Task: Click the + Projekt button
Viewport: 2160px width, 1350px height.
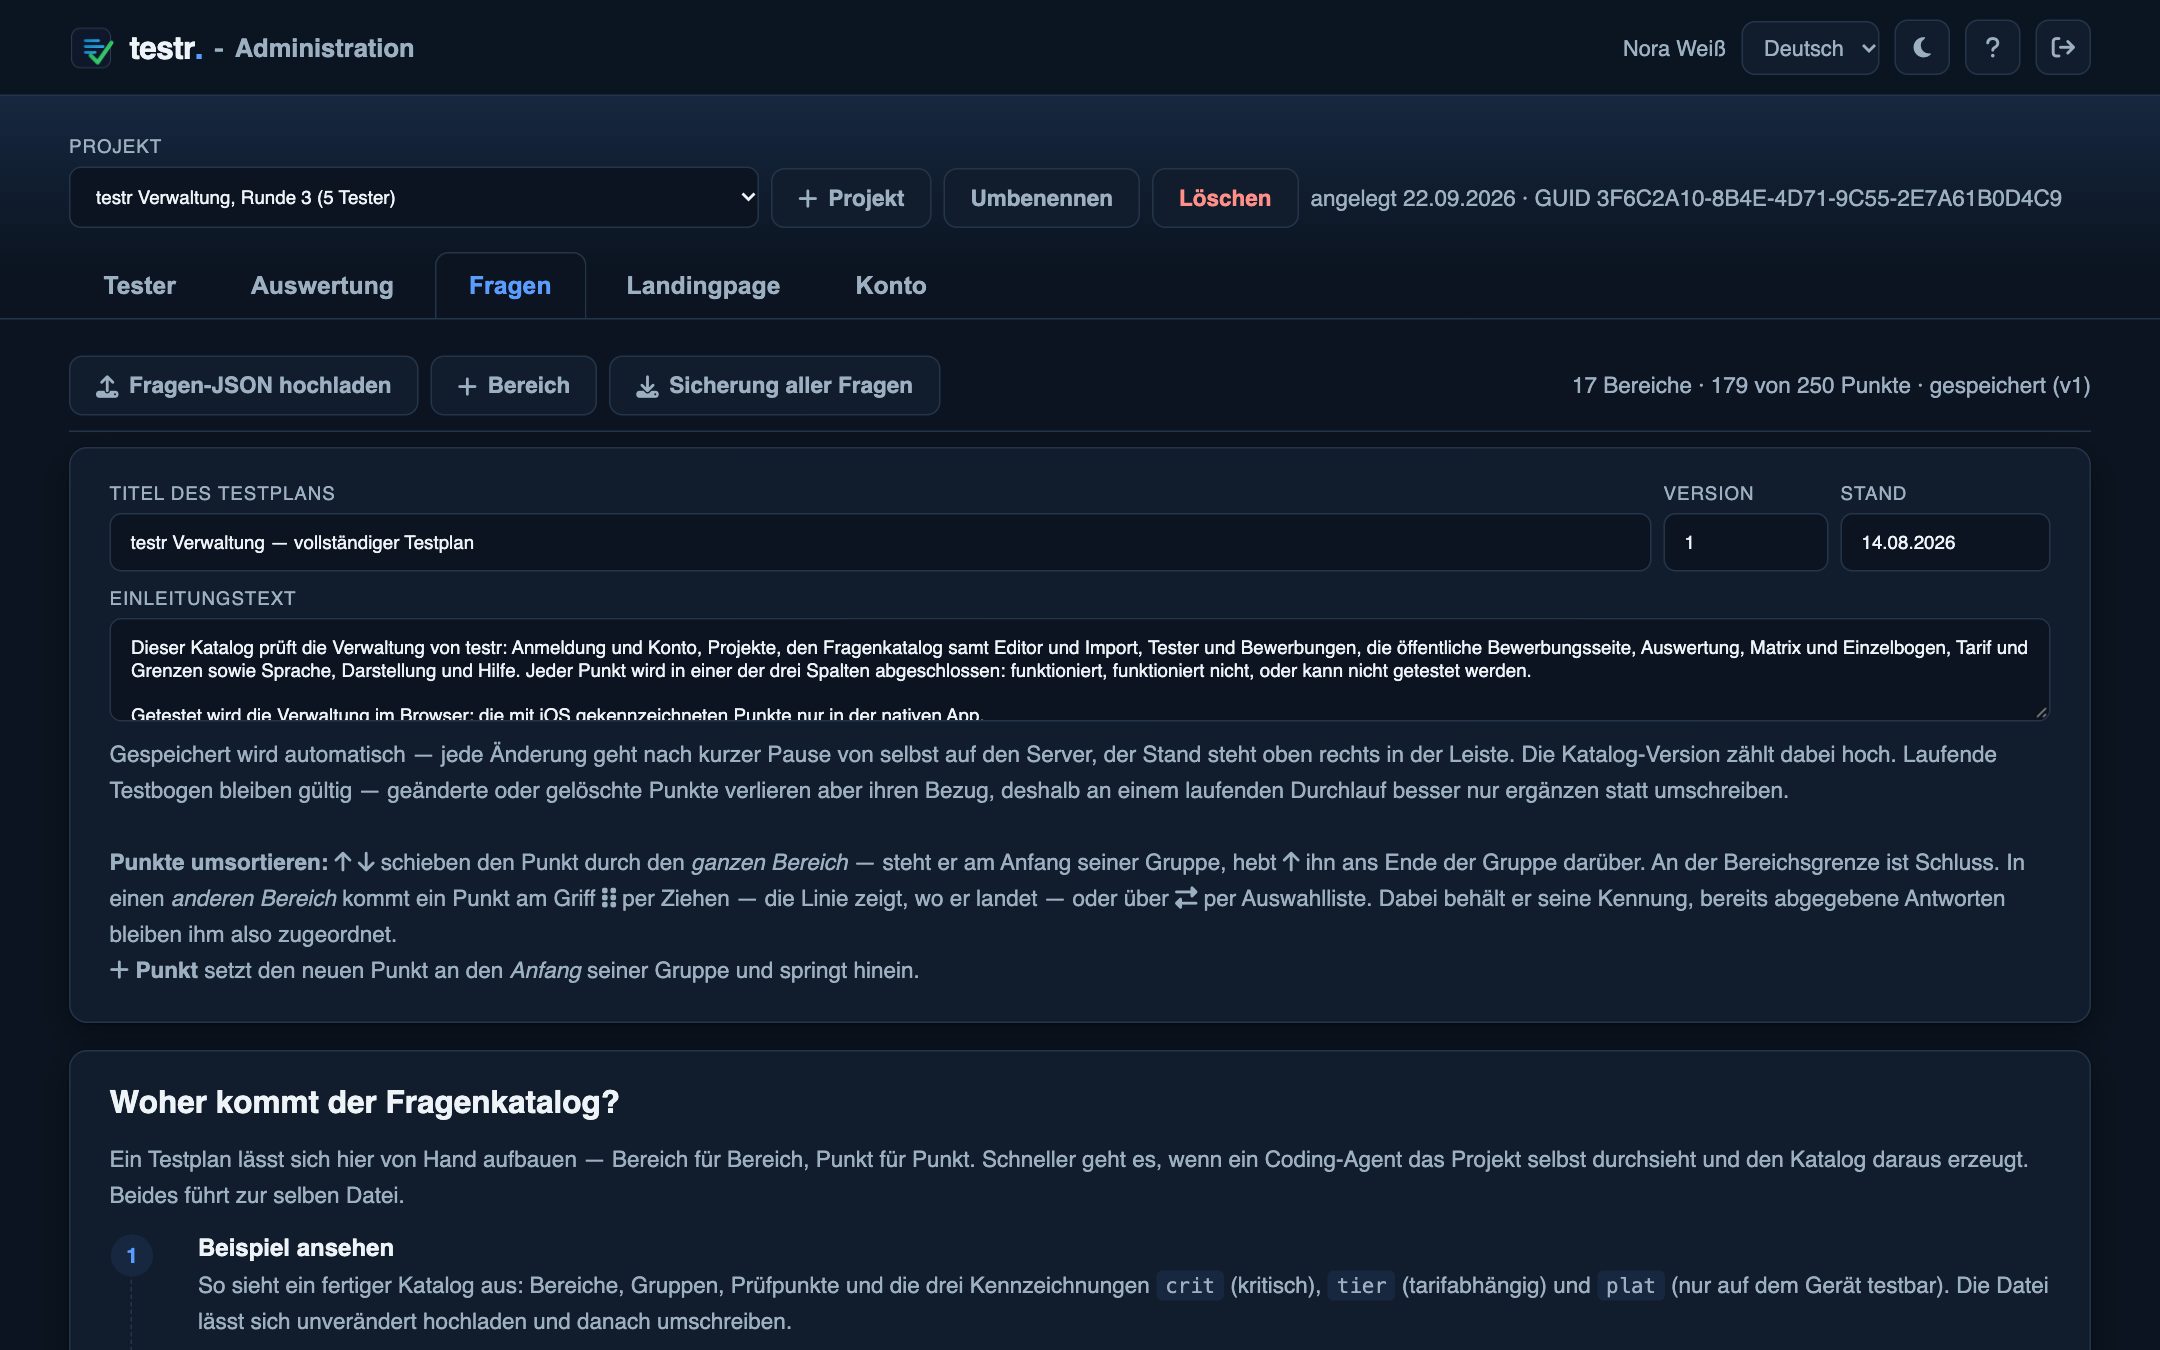Action: point(851,198)
